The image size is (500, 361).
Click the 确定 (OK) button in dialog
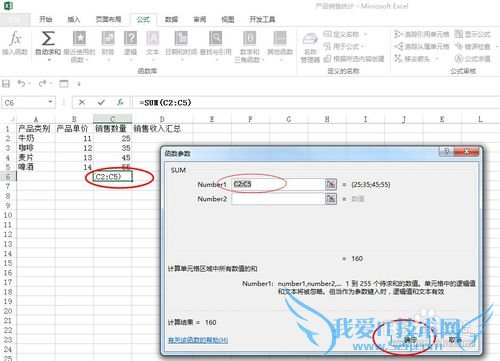click(x=410, y=340)
